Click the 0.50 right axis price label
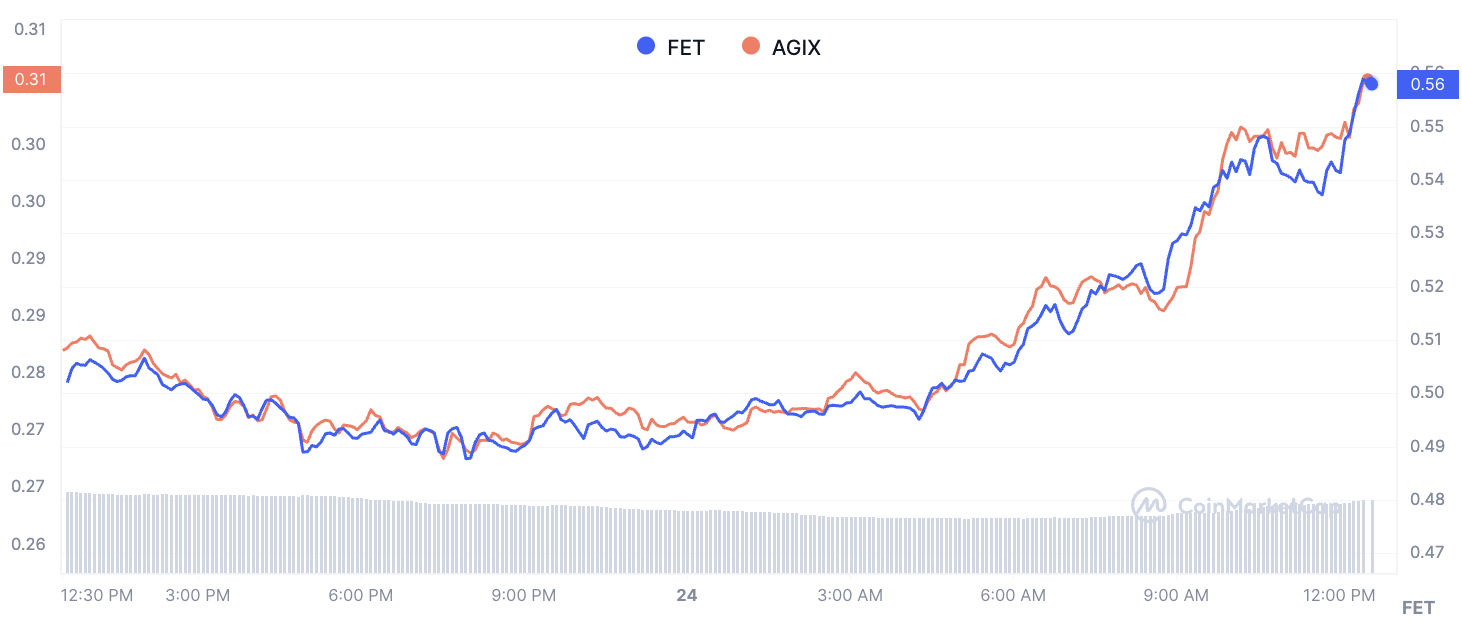This screenshot has height=632, width=1462. [x=1427, y=392]
